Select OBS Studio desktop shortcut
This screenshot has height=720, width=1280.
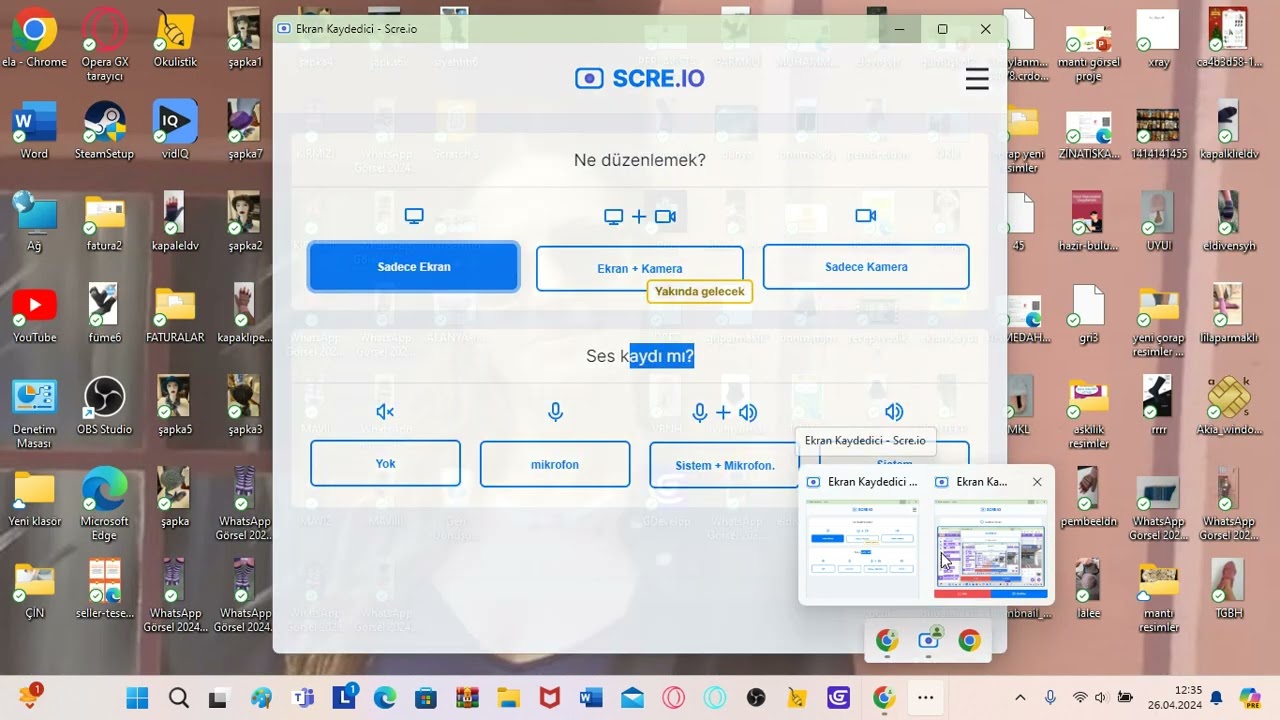point(104,406)
